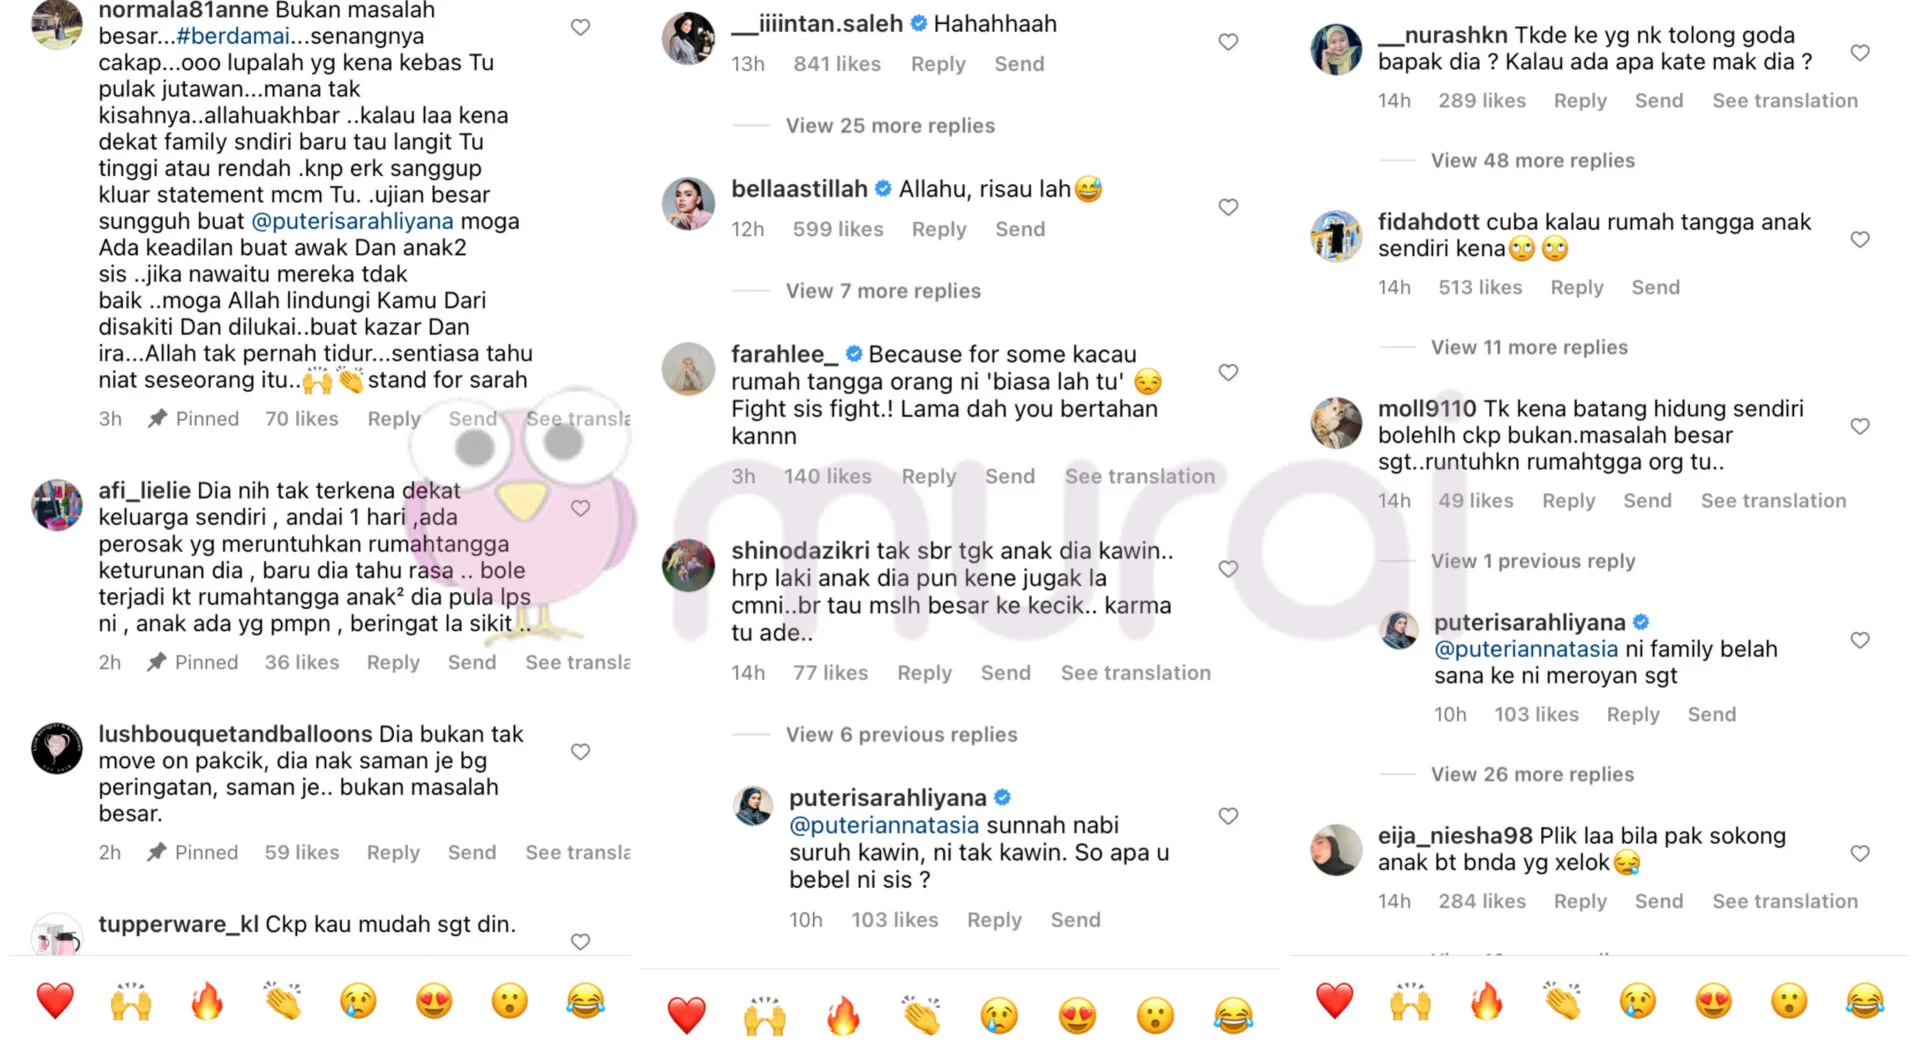This screenshot has width=1920, height=1058.
Task: Open the @puterisarahliyana mention link
Action: 352,221
